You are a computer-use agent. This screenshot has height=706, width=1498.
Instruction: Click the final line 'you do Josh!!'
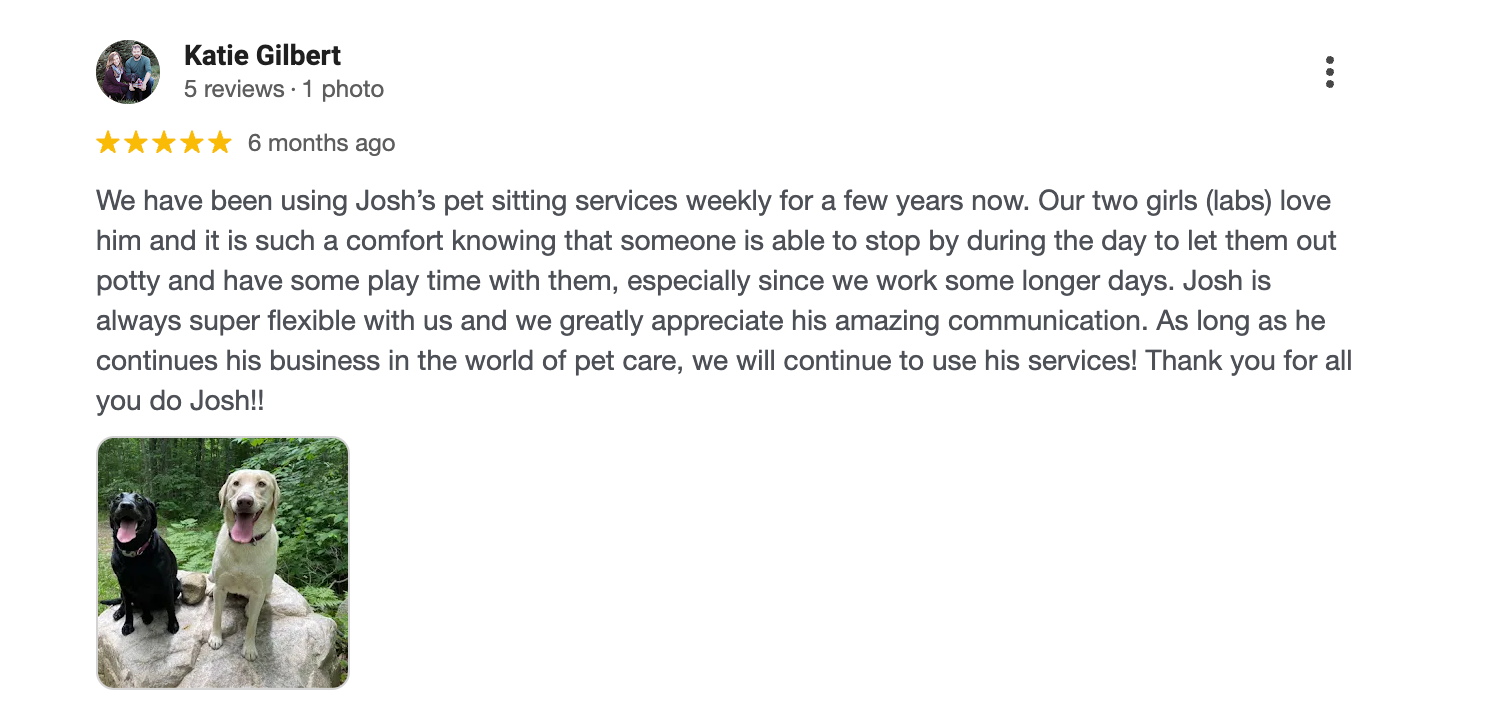tap(180, 401)
